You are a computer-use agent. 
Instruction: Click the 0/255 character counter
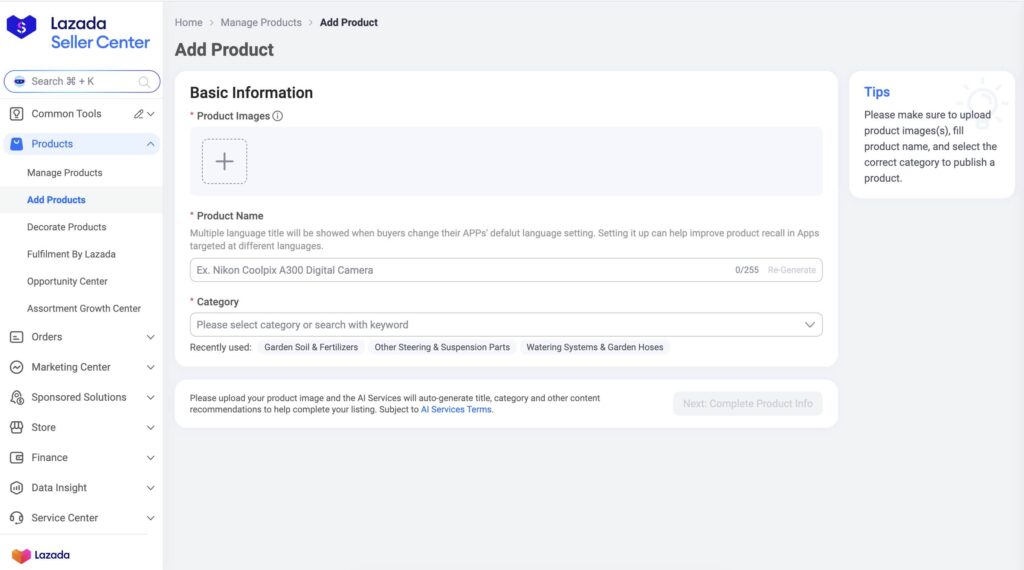(747, 270)
